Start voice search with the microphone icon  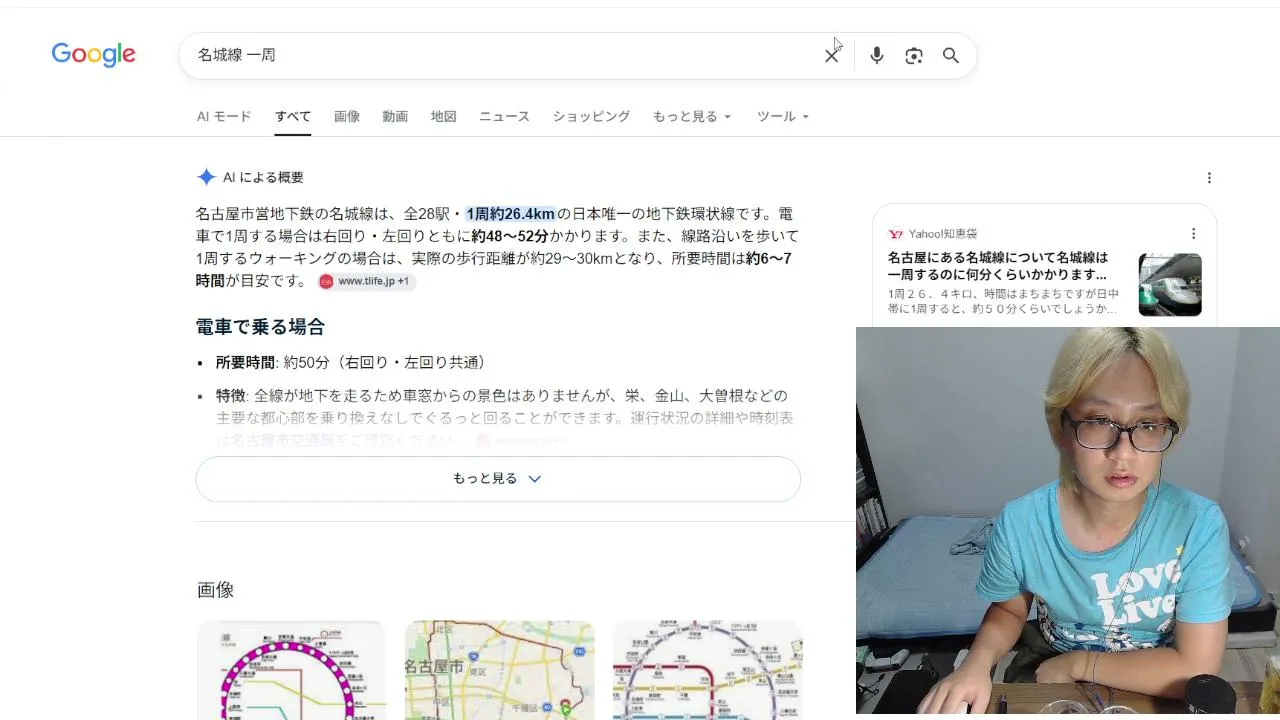(x=877, y=56)
